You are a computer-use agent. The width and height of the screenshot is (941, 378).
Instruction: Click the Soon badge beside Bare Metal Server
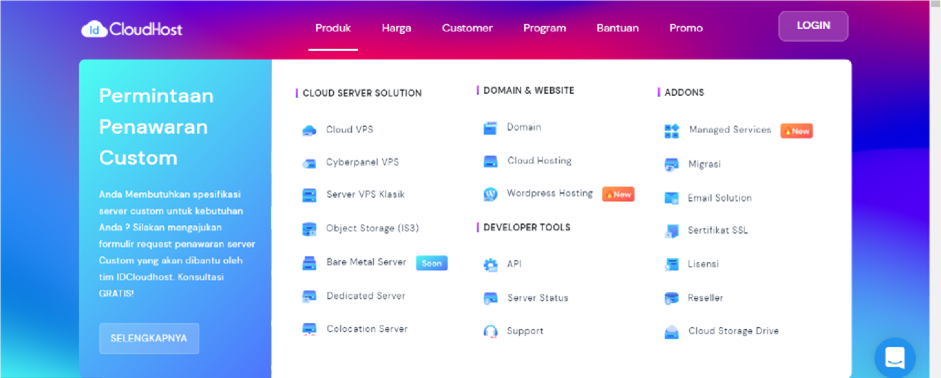432,263
